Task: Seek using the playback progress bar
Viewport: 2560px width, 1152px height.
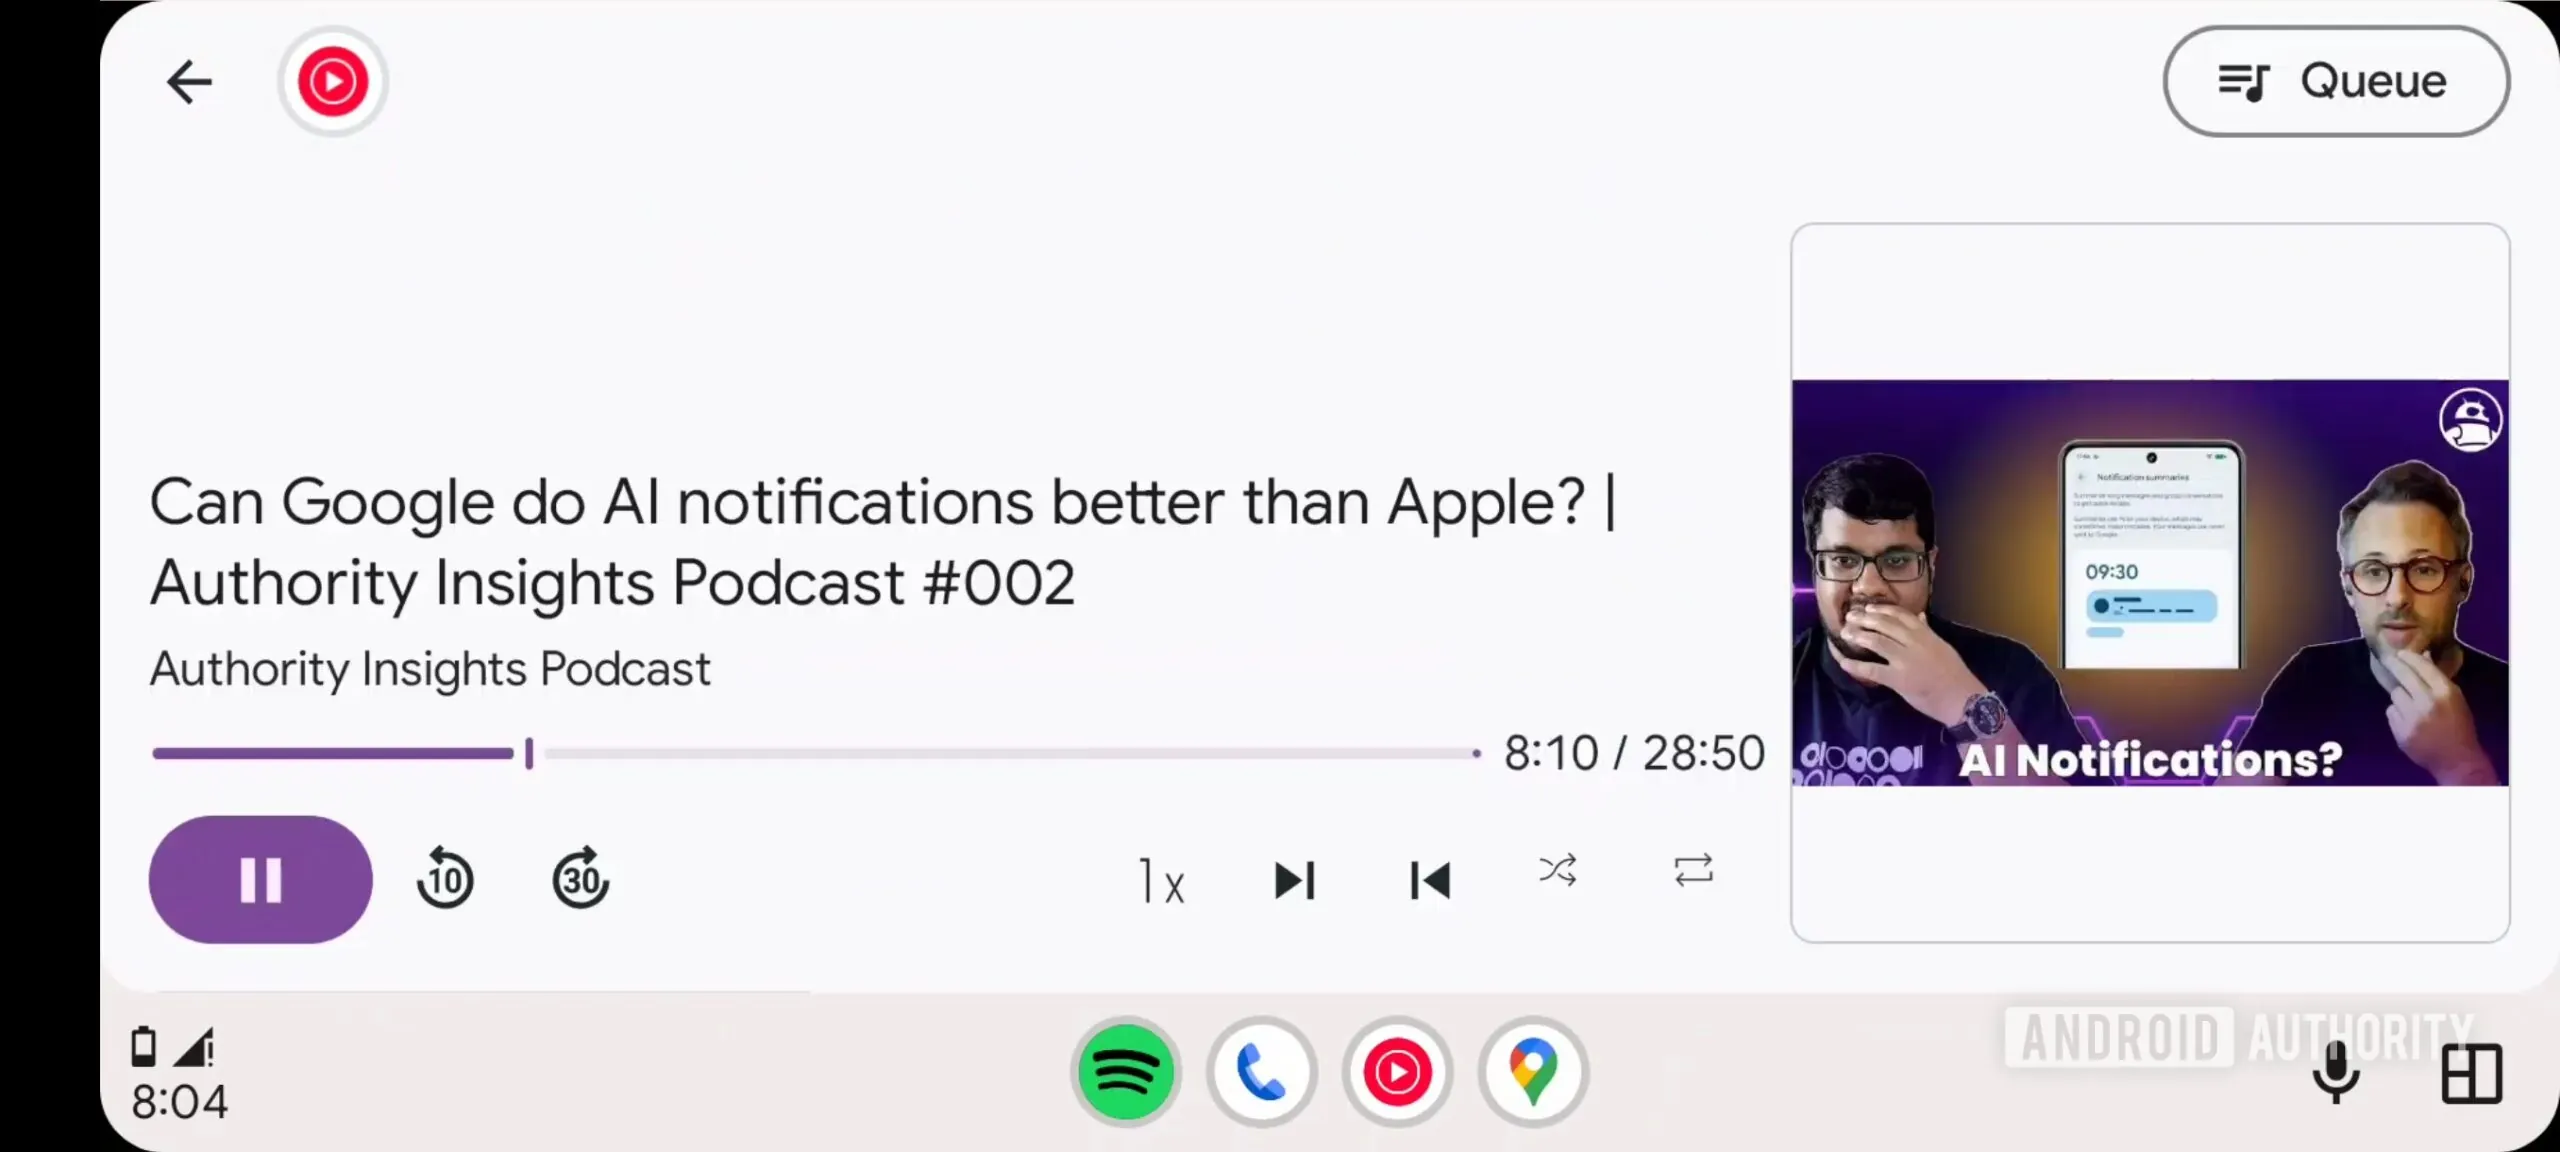Action: (x=815, y=753)
